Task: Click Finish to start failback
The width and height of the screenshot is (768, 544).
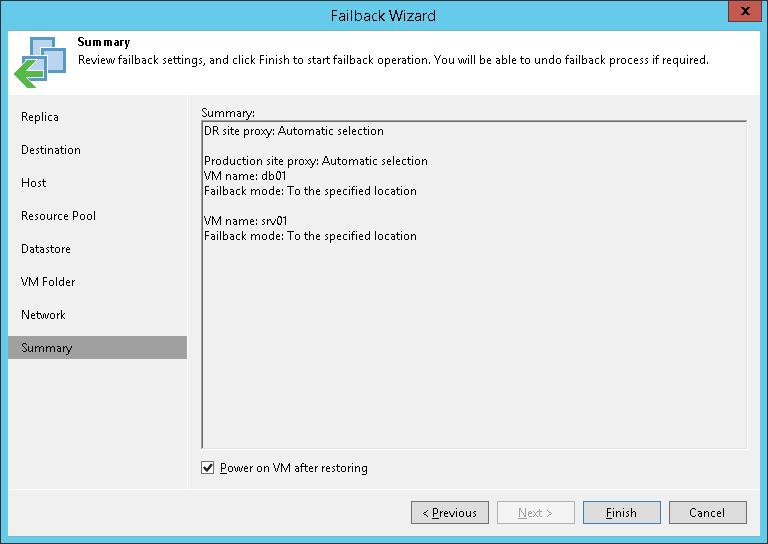Action: [621, 513]
